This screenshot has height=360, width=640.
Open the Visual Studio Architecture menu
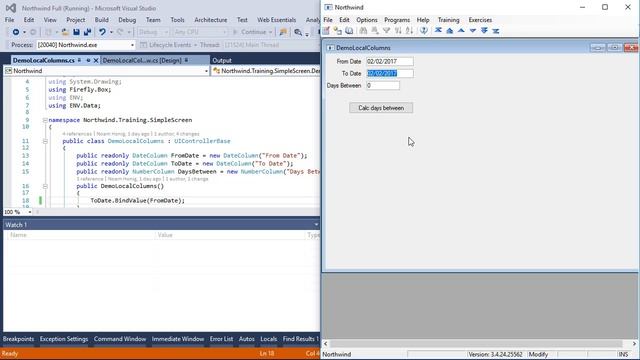click(211, 20)
